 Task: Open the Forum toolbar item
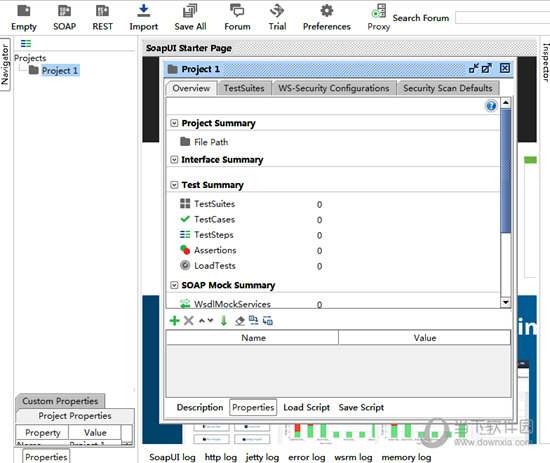pyautogui.click(x=237, y=18)
